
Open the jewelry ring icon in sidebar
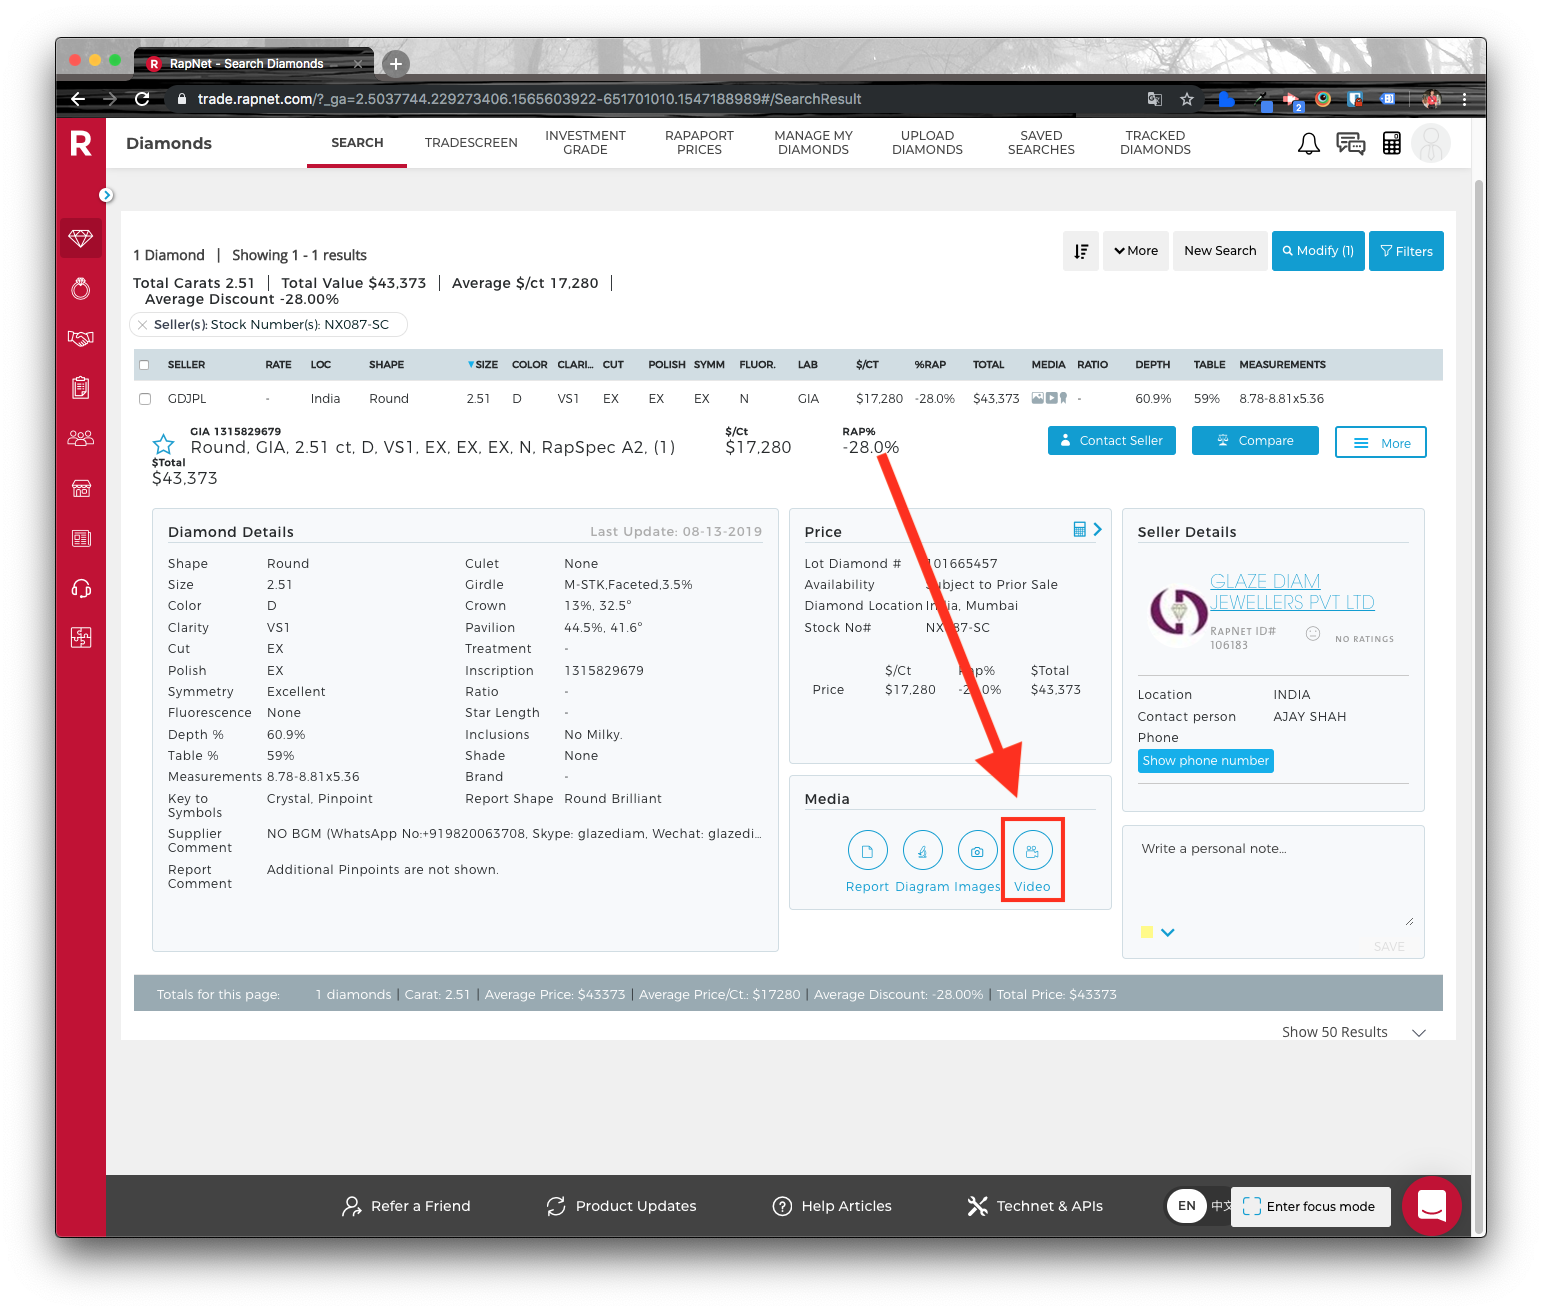tap(81, 289)
